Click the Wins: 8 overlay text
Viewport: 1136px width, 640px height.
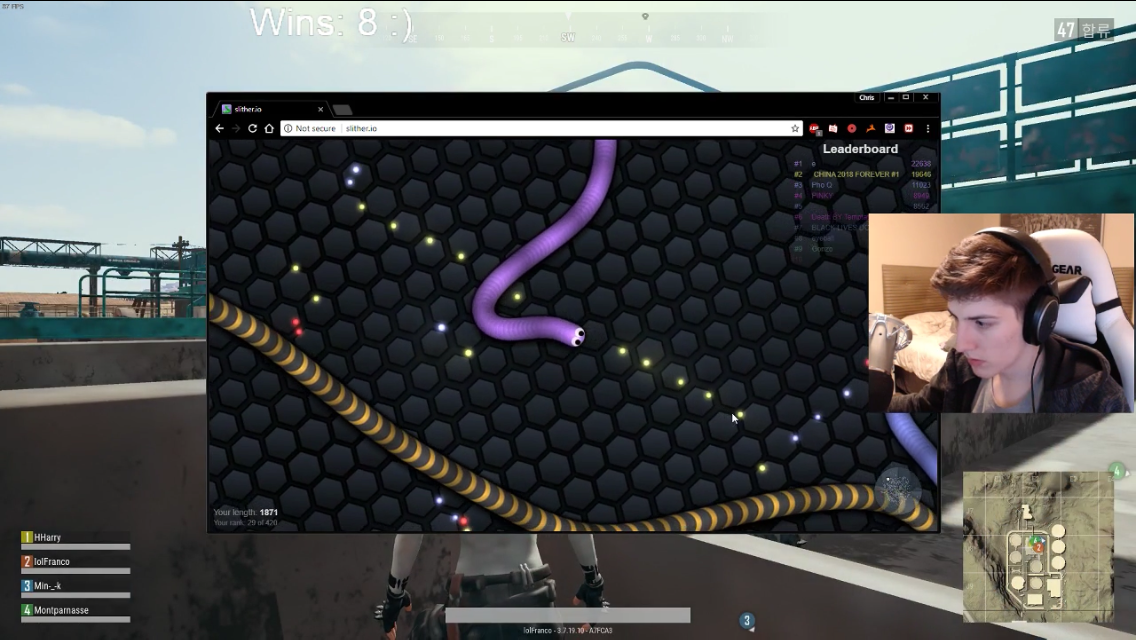(x=331, y=23)
